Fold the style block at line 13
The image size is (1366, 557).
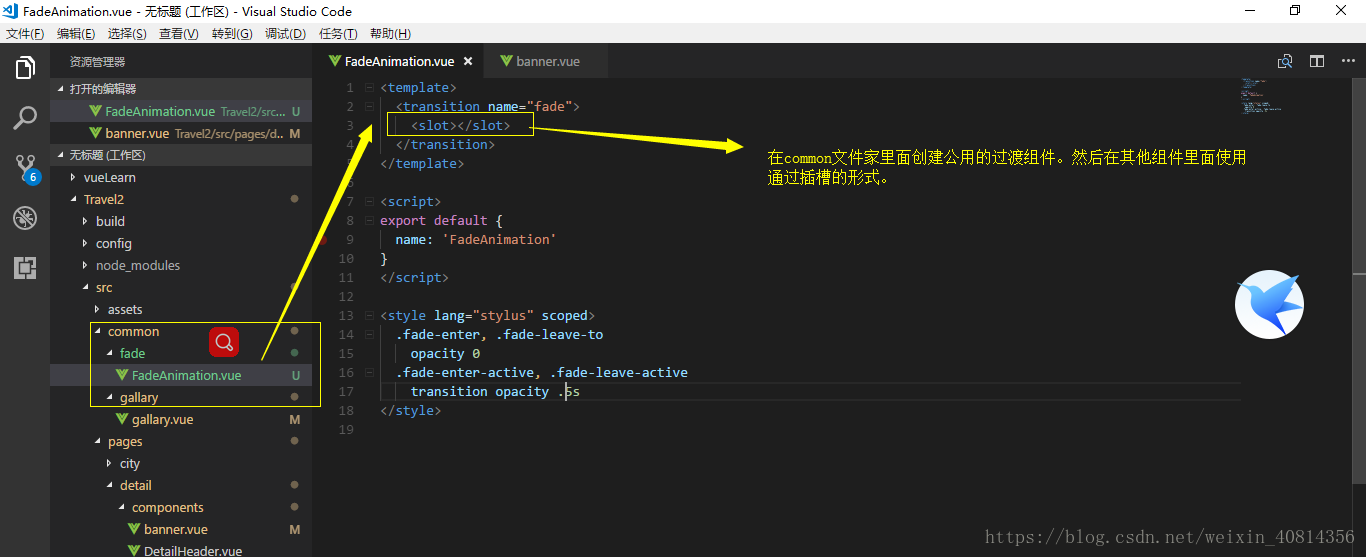click(369, 316)
